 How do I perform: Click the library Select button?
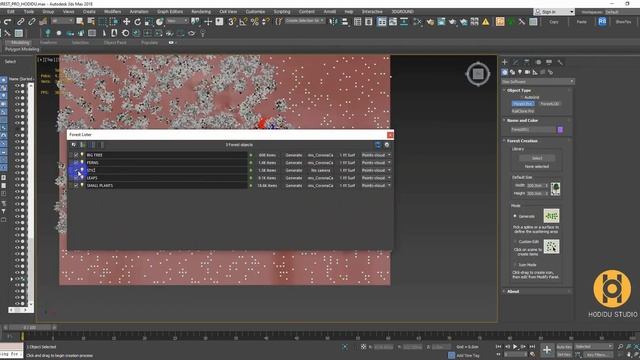coord(537,158)
